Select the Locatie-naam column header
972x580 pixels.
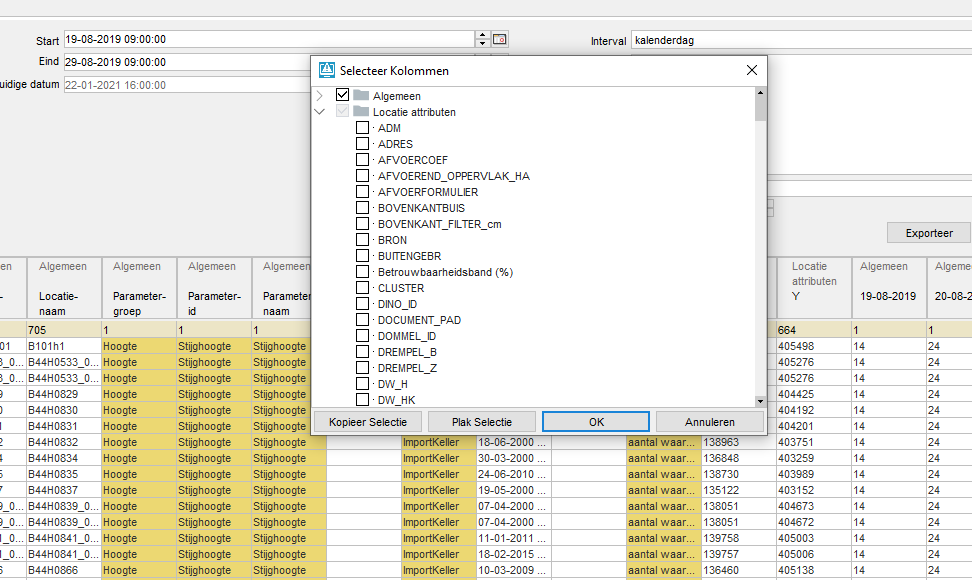pos(64,288)
